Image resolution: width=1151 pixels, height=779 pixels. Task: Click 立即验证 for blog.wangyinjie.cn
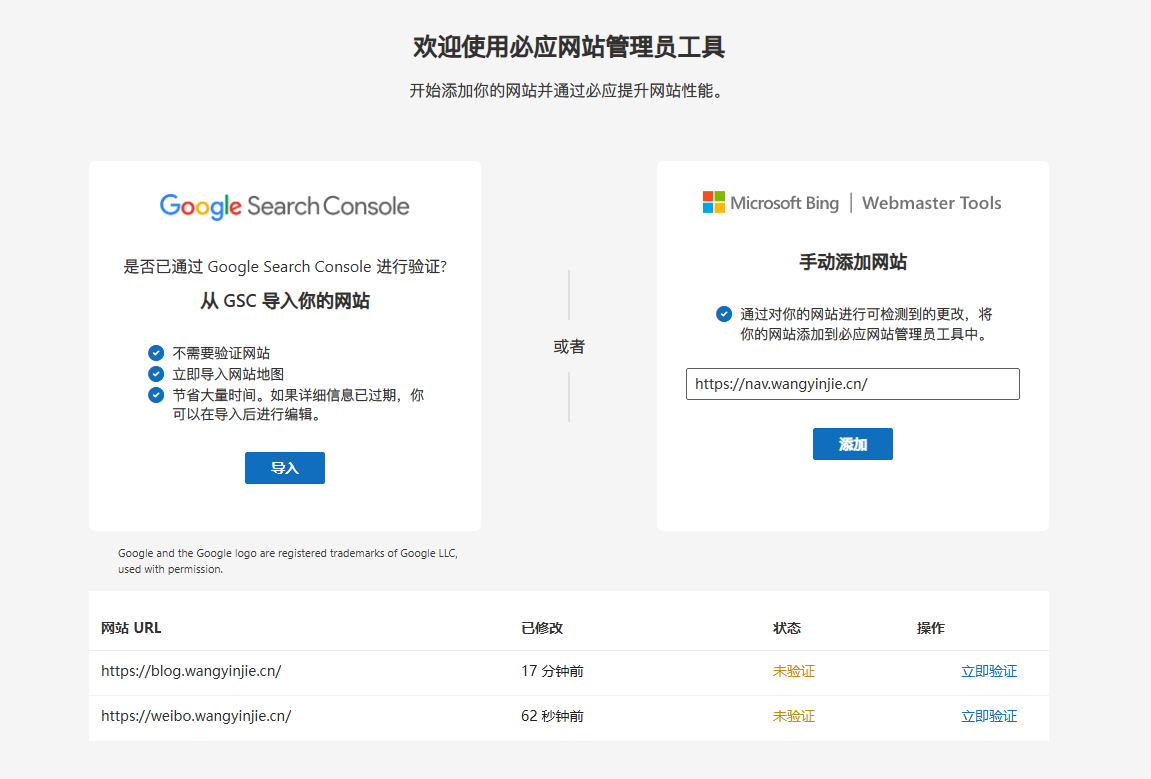tap(988, 672)
